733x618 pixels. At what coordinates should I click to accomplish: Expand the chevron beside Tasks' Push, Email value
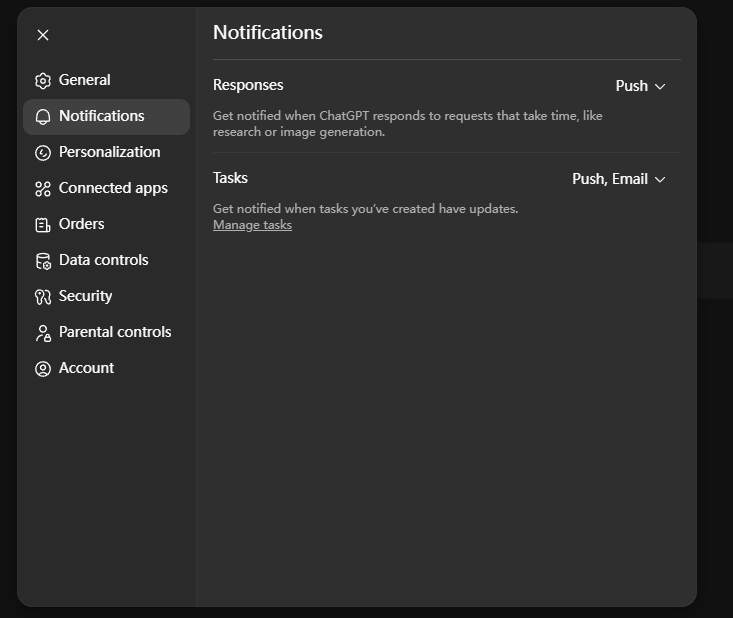(660, 180)
